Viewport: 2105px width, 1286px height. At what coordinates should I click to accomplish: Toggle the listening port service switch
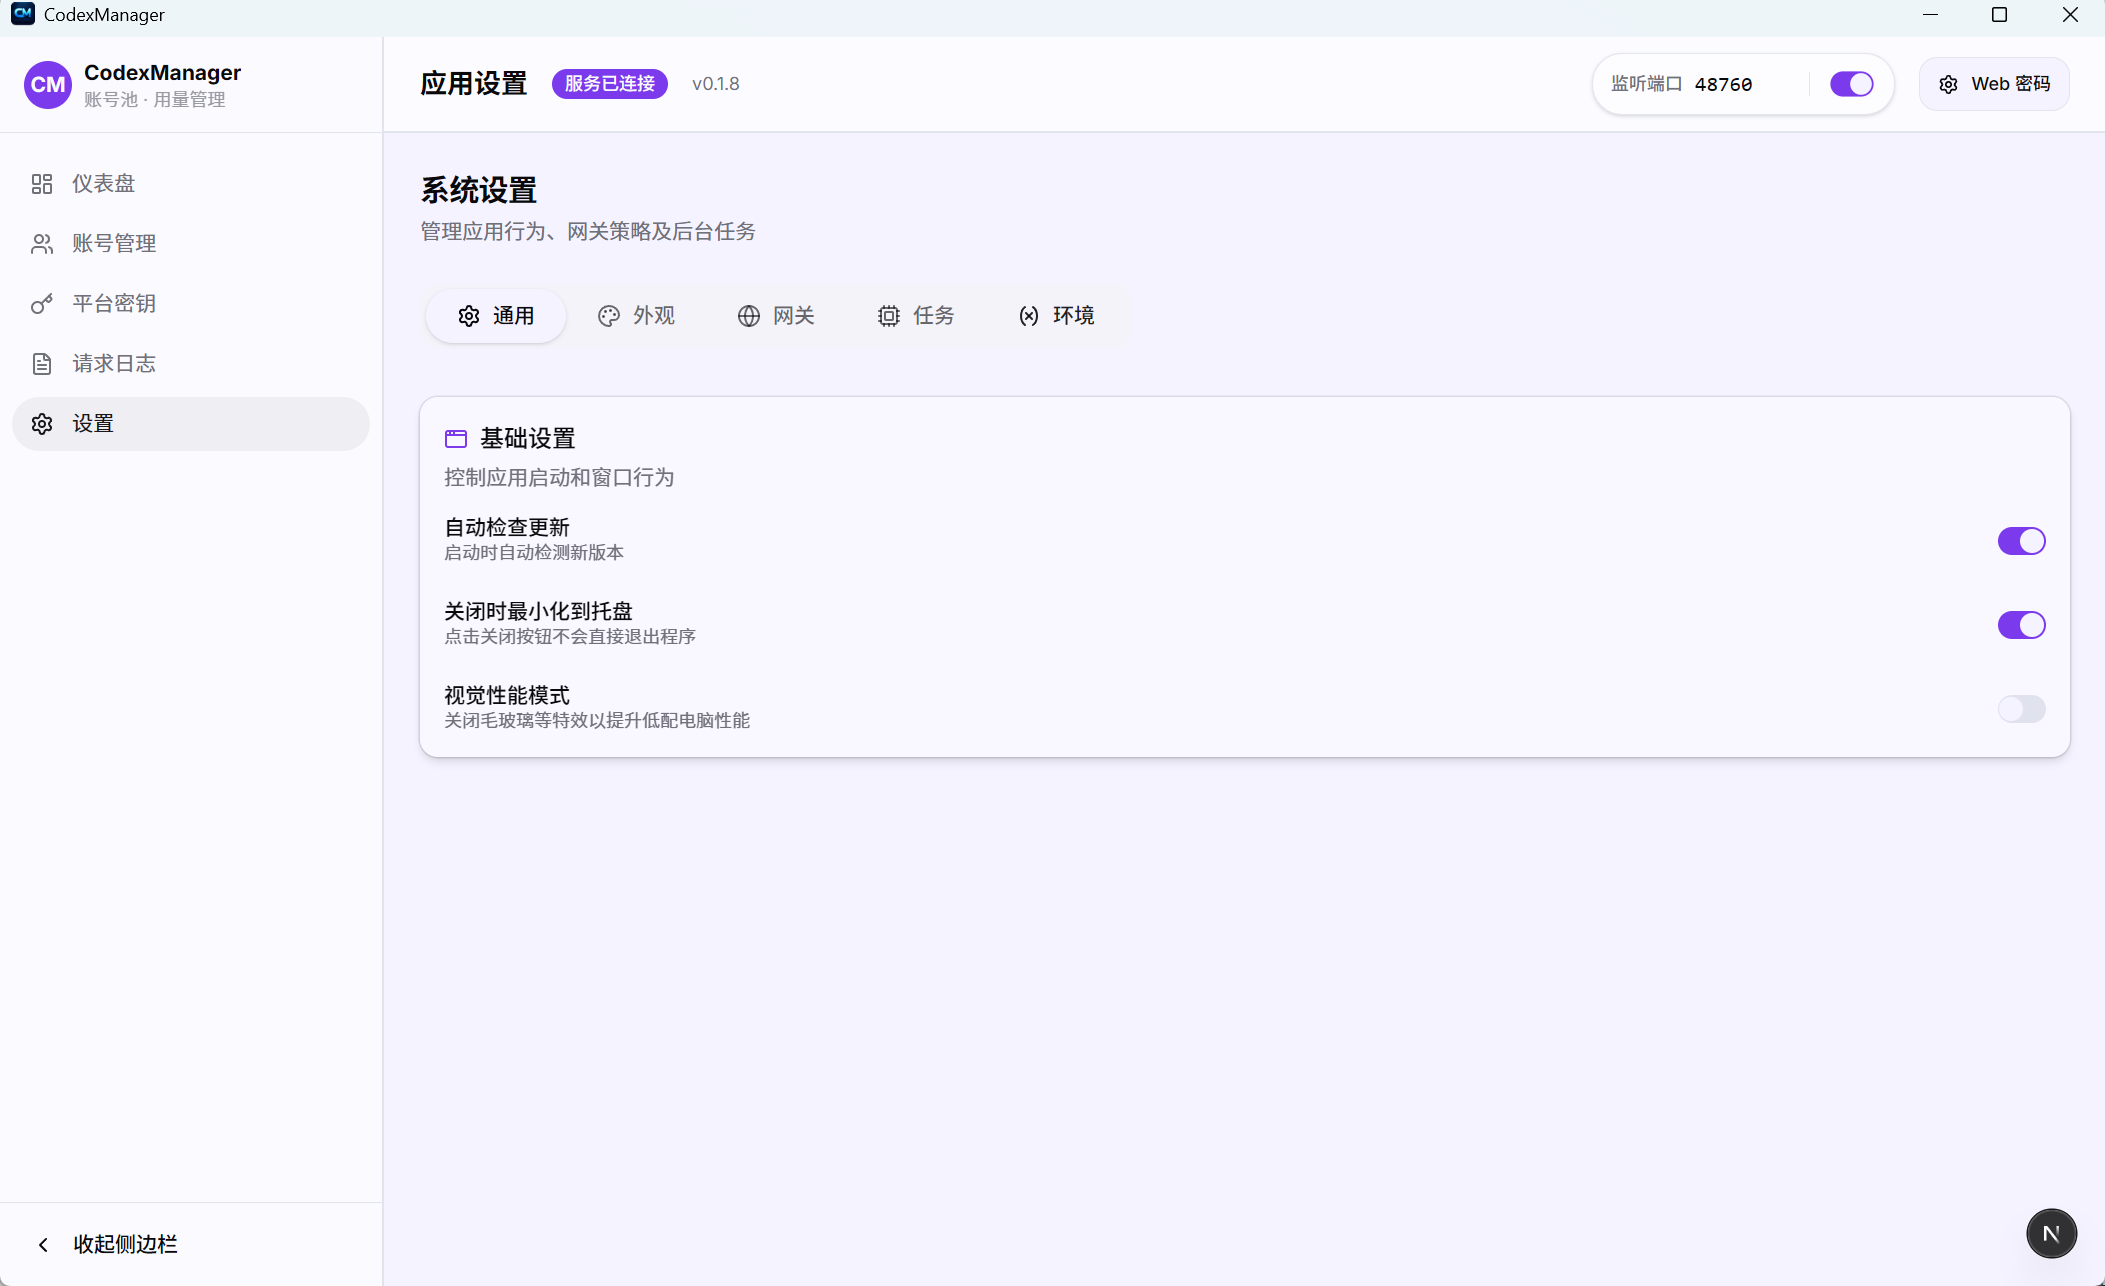tap(1851, 84)
